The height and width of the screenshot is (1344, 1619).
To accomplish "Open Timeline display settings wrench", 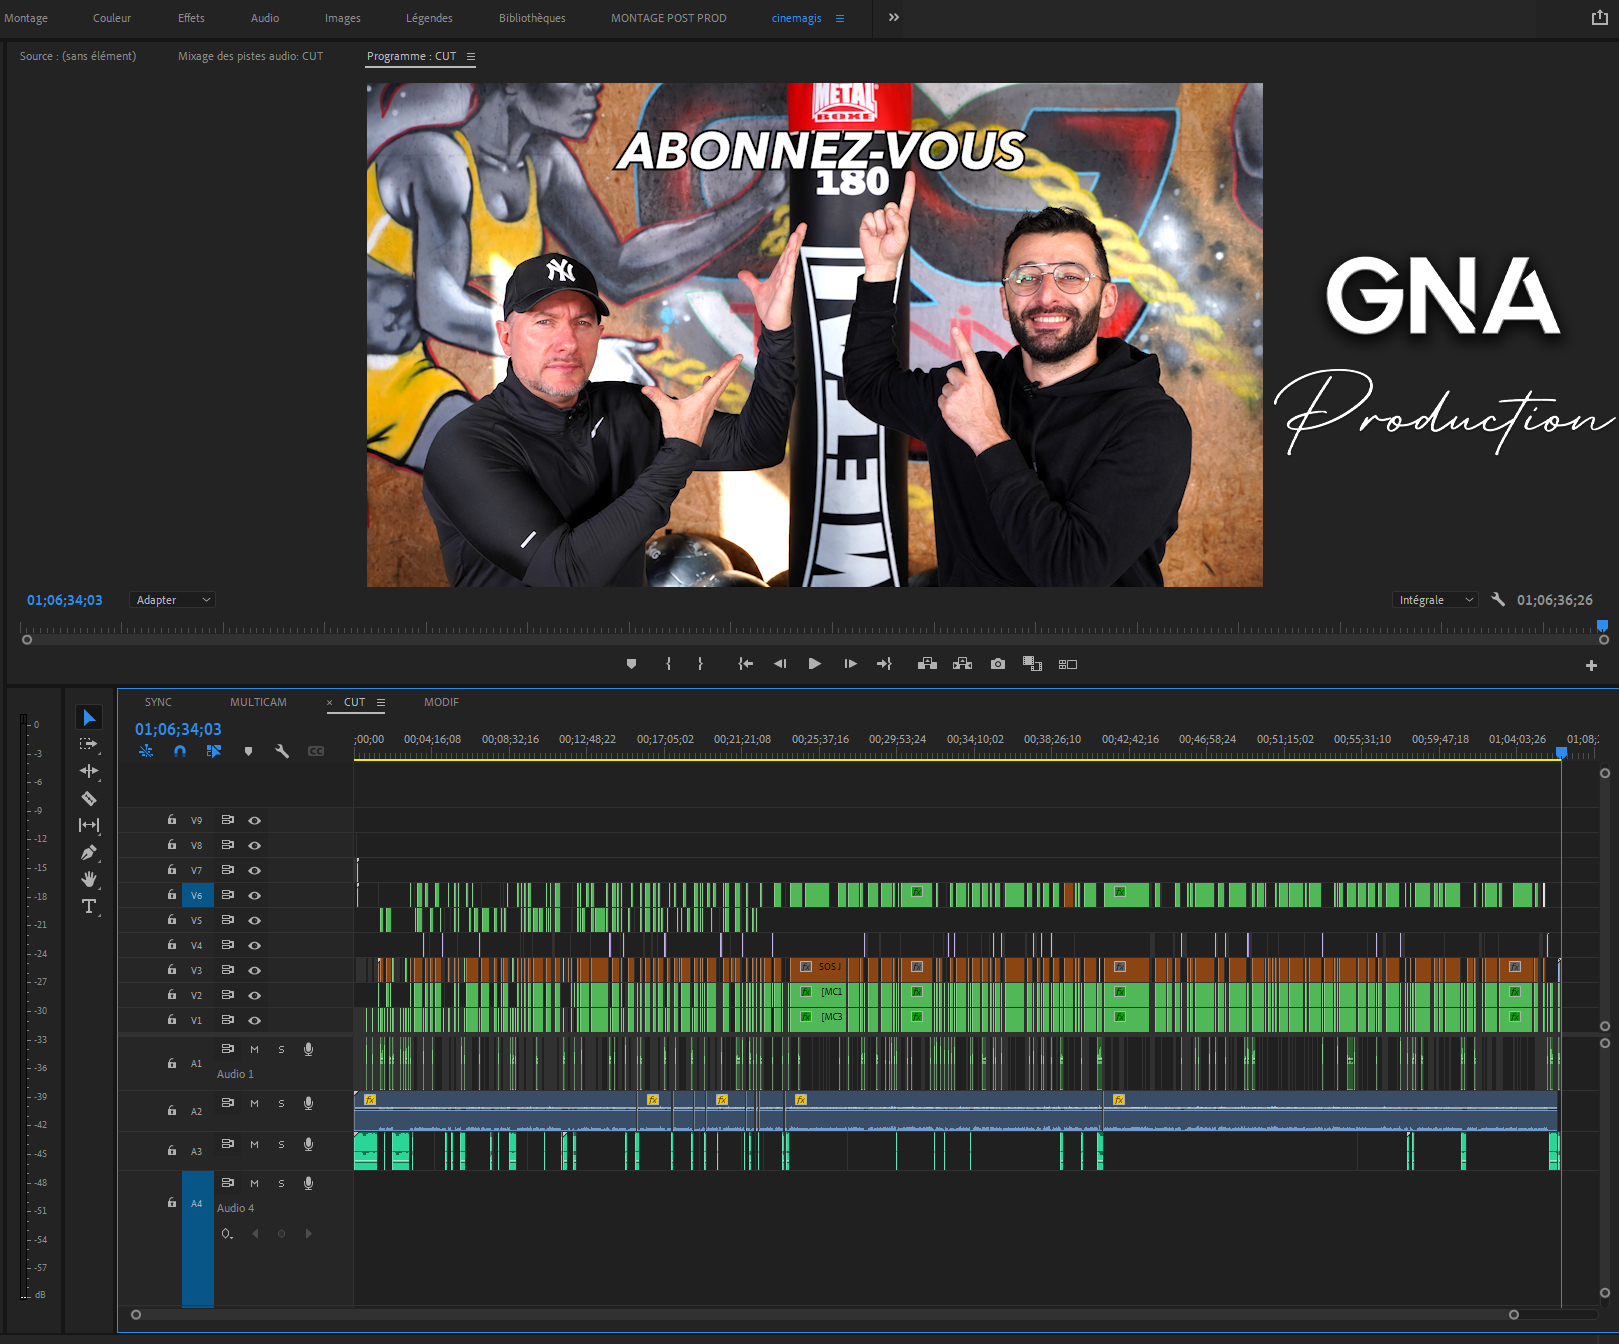I will click(282, 751).
